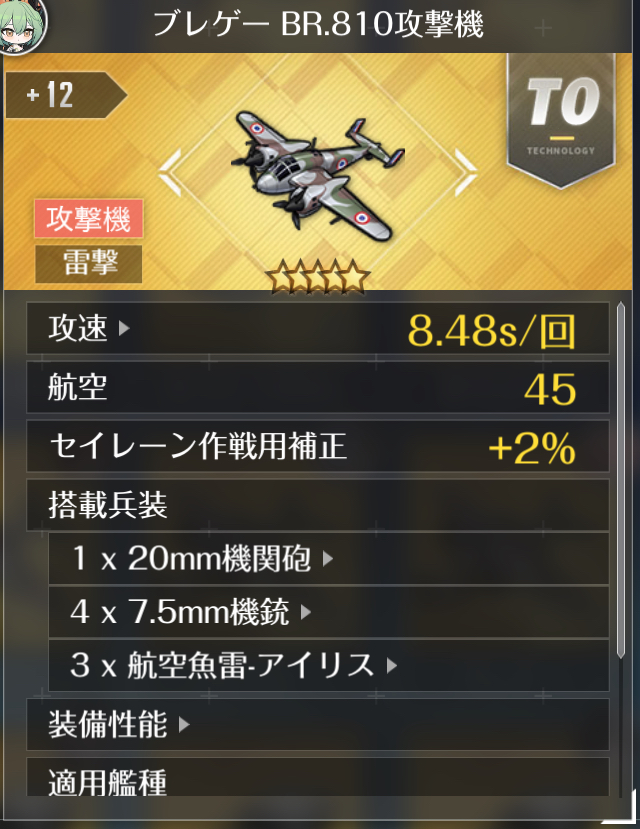This screenshot has height=829, width=640.
Task: Click the 航空 stat row
Action: pyautogui.click(x=318, y=388)
